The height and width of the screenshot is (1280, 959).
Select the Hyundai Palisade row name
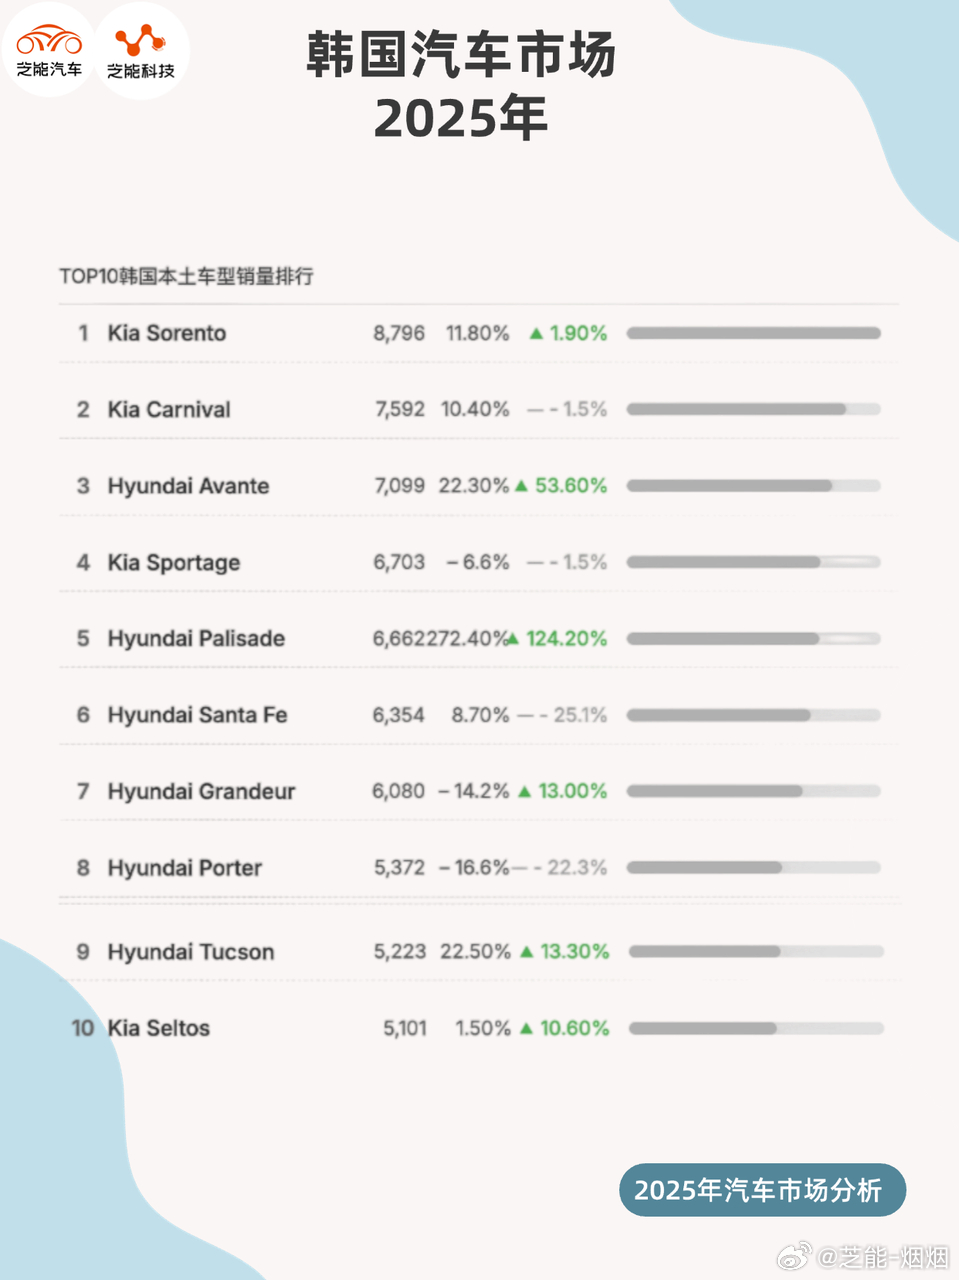[196, 639]
